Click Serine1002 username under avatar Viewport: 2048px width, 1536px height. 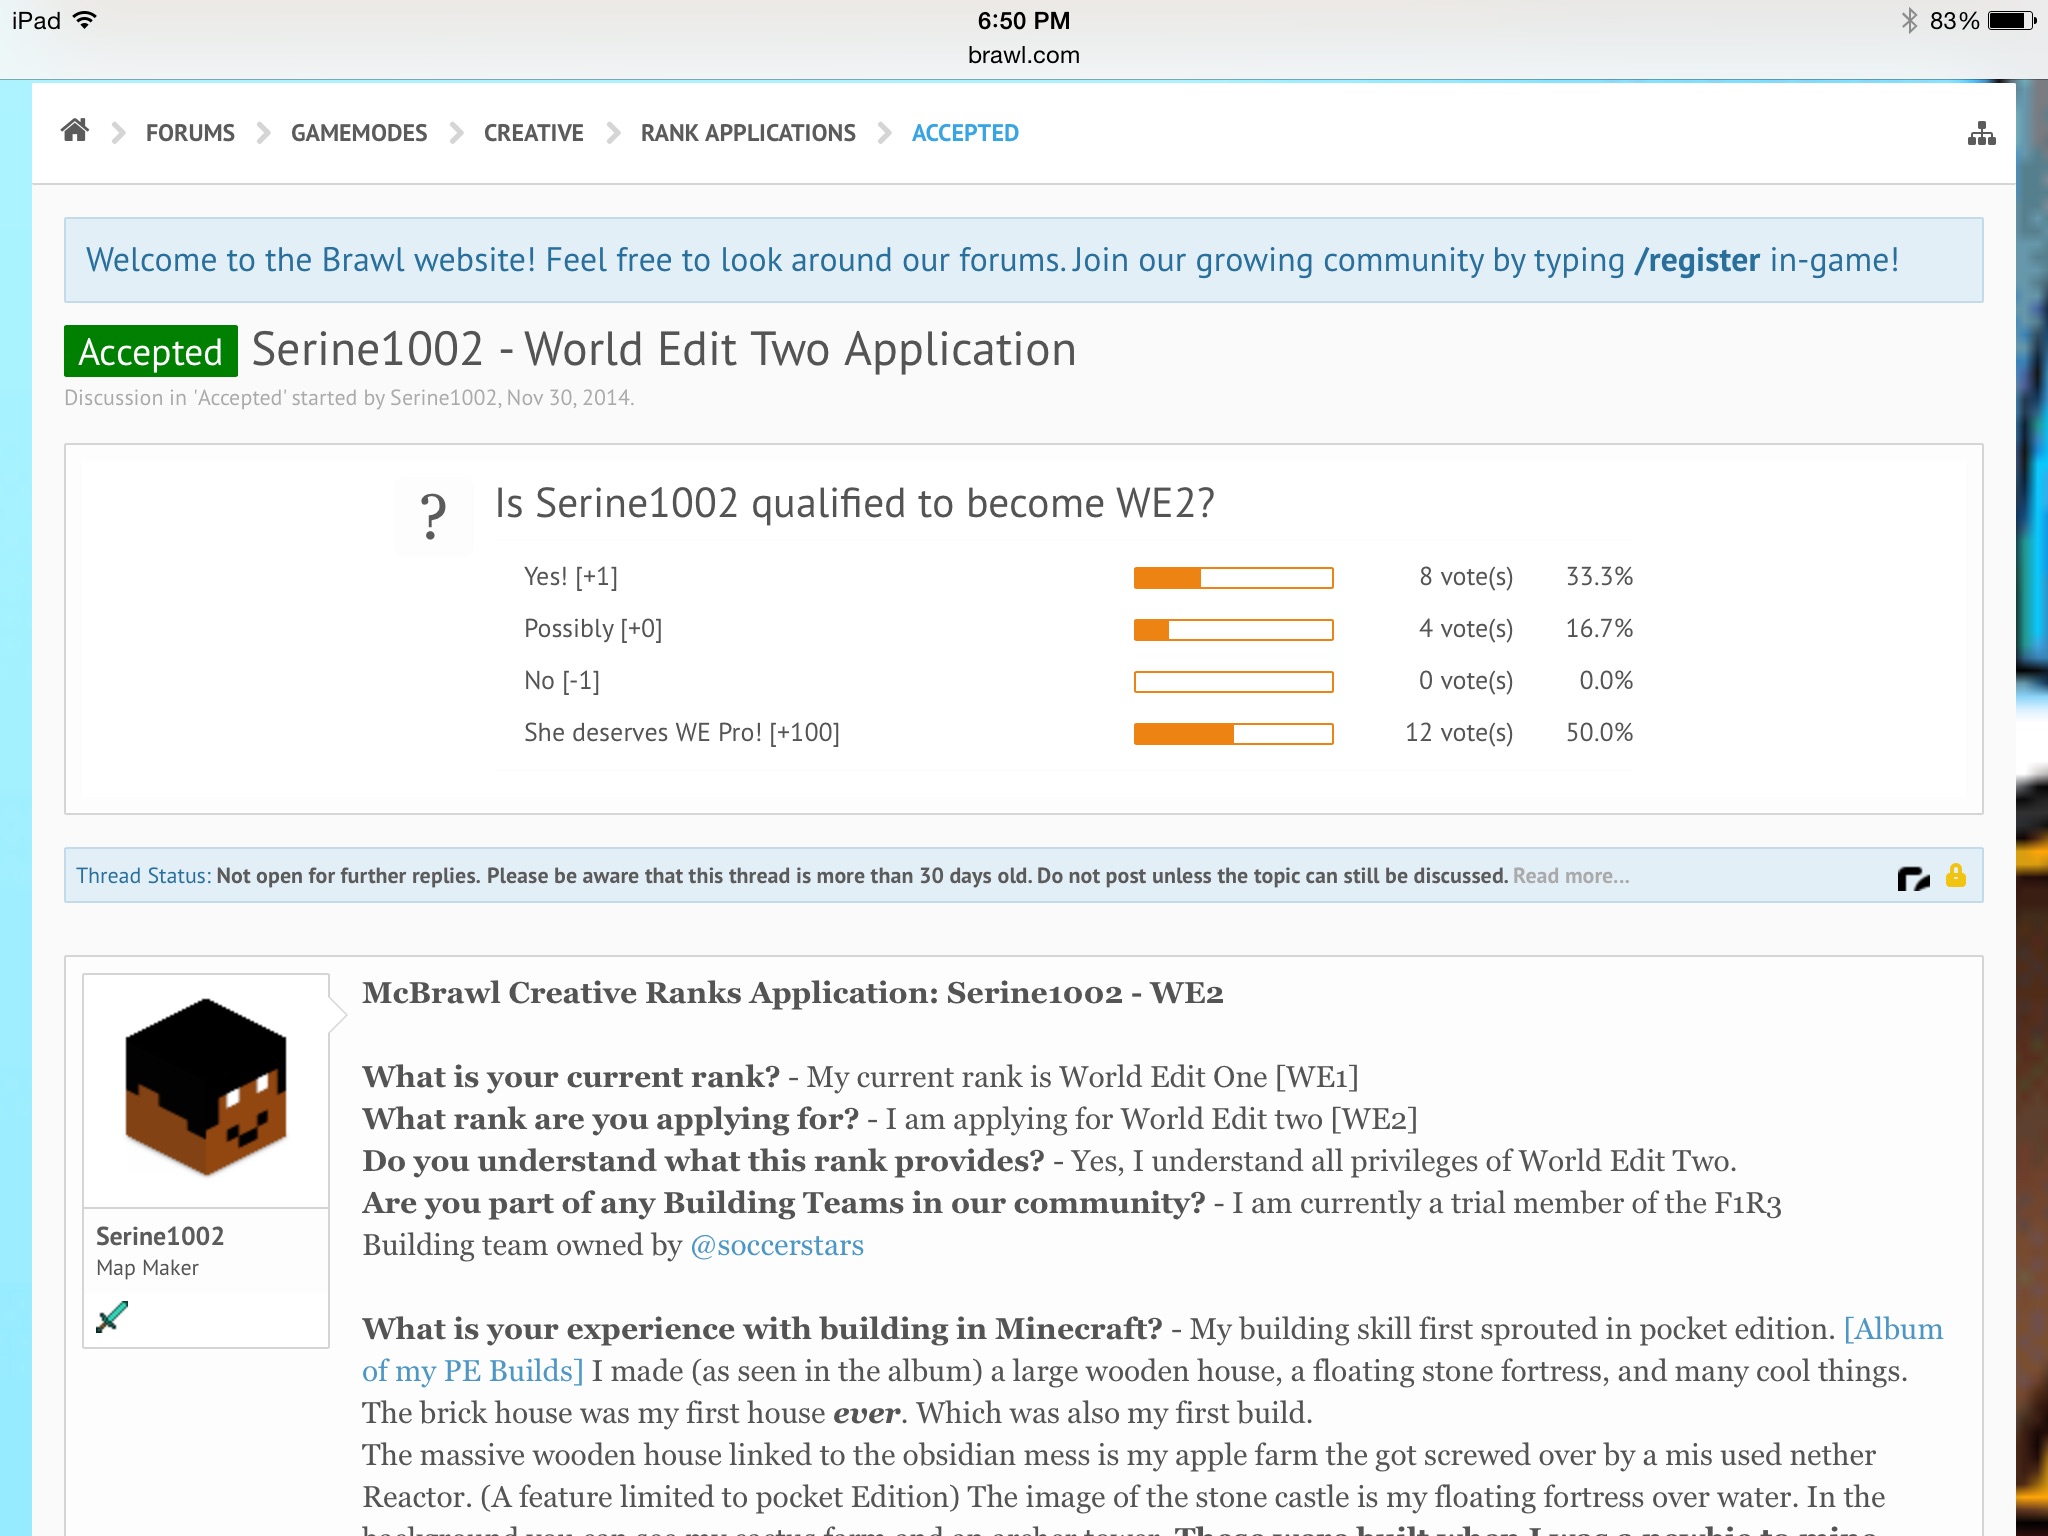(x=160, y=1236)
